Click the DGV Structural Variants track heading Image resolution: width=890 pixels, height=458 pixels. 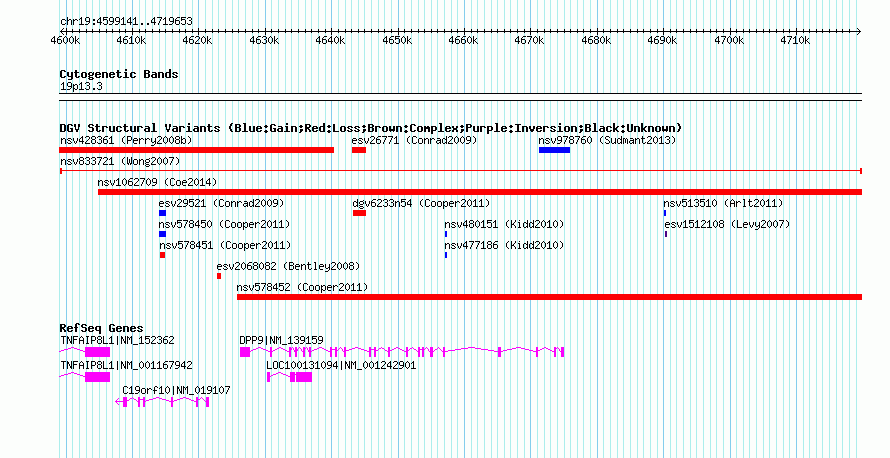point(371,128)
